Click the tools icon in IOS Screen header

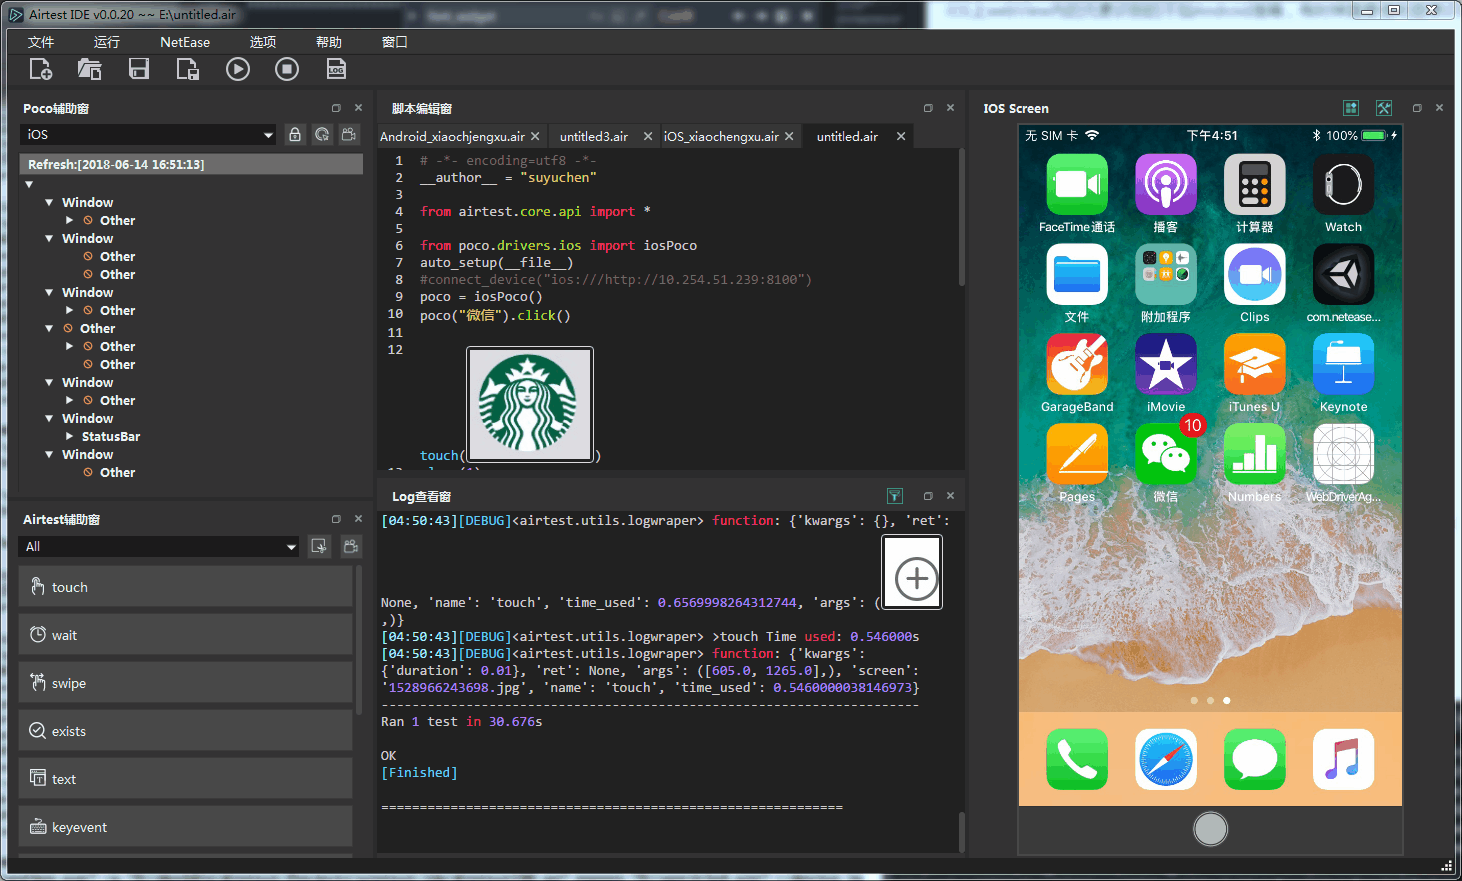pyautogui.click(x=1384, y=108)
